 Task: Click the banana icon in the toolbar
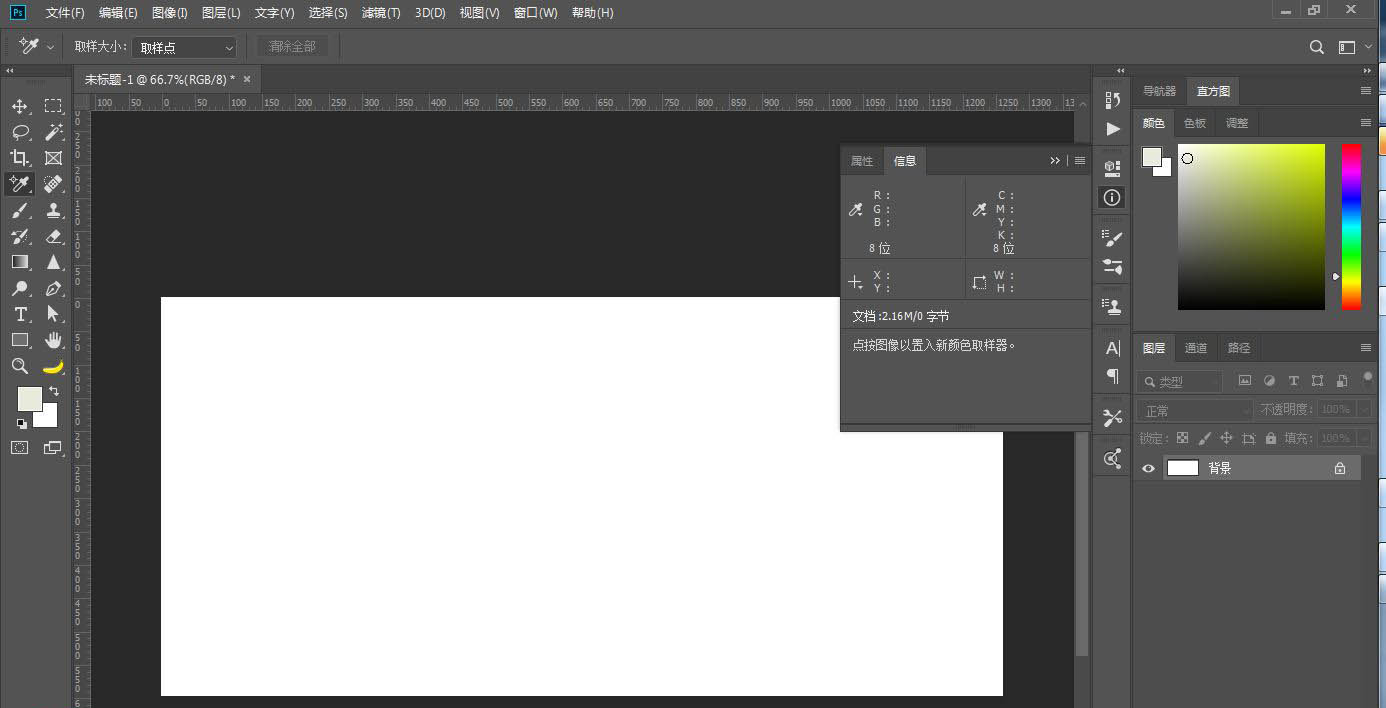(x=53, y=366)
